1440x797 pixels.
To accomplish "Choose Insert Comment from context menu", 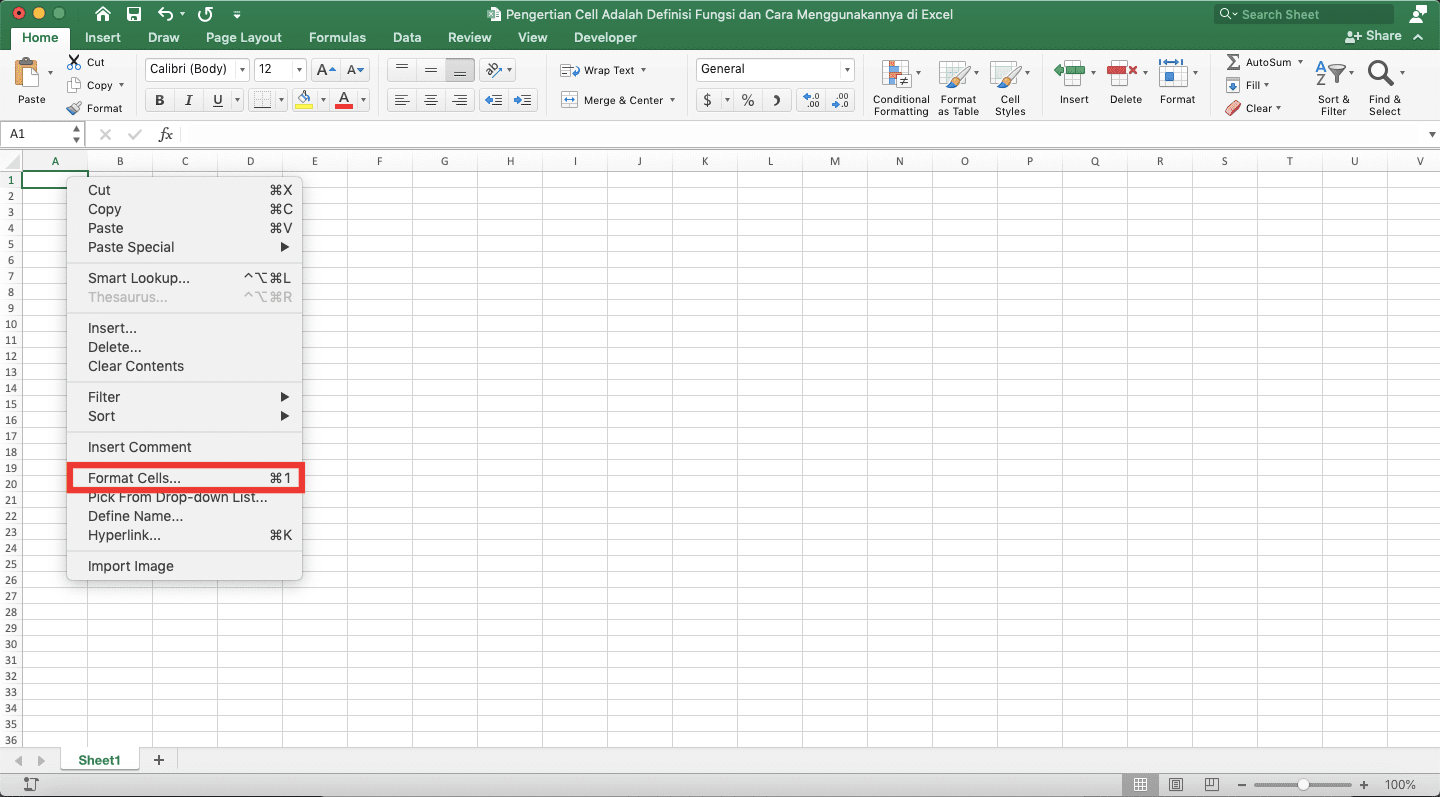I will click(x=184, y=447).
